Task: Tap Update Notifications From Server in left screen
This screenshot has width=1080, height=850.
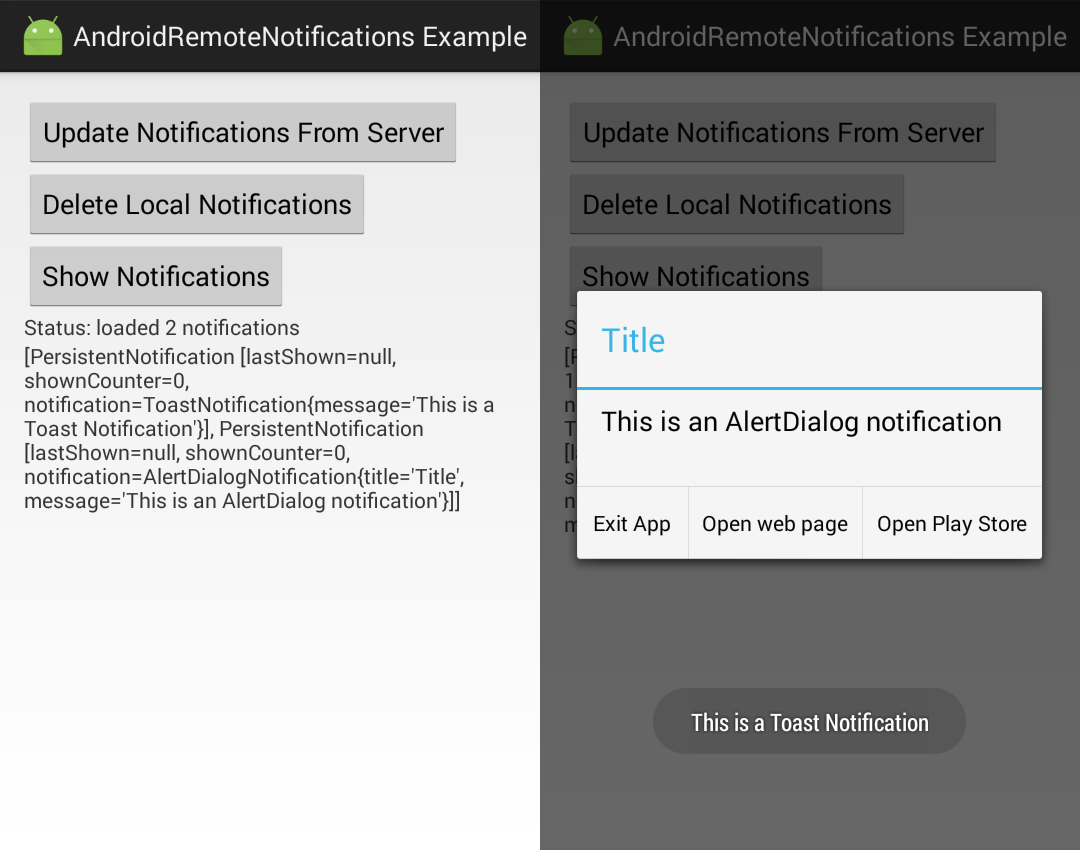Action: [242, 132]
